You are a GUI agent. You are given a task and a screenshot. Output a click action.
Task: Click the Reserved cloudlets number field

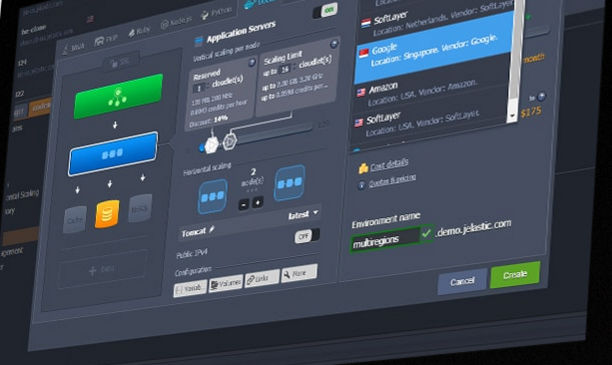[x=199, y=88]
